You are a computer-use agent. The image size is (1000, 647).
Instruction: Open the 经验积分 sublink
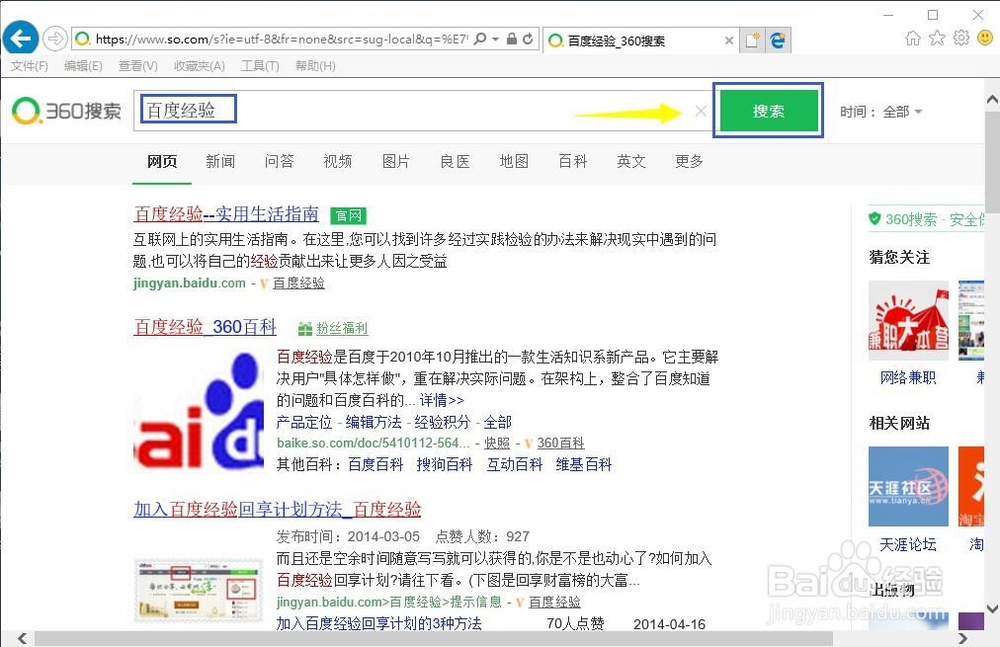click(443, 422)
